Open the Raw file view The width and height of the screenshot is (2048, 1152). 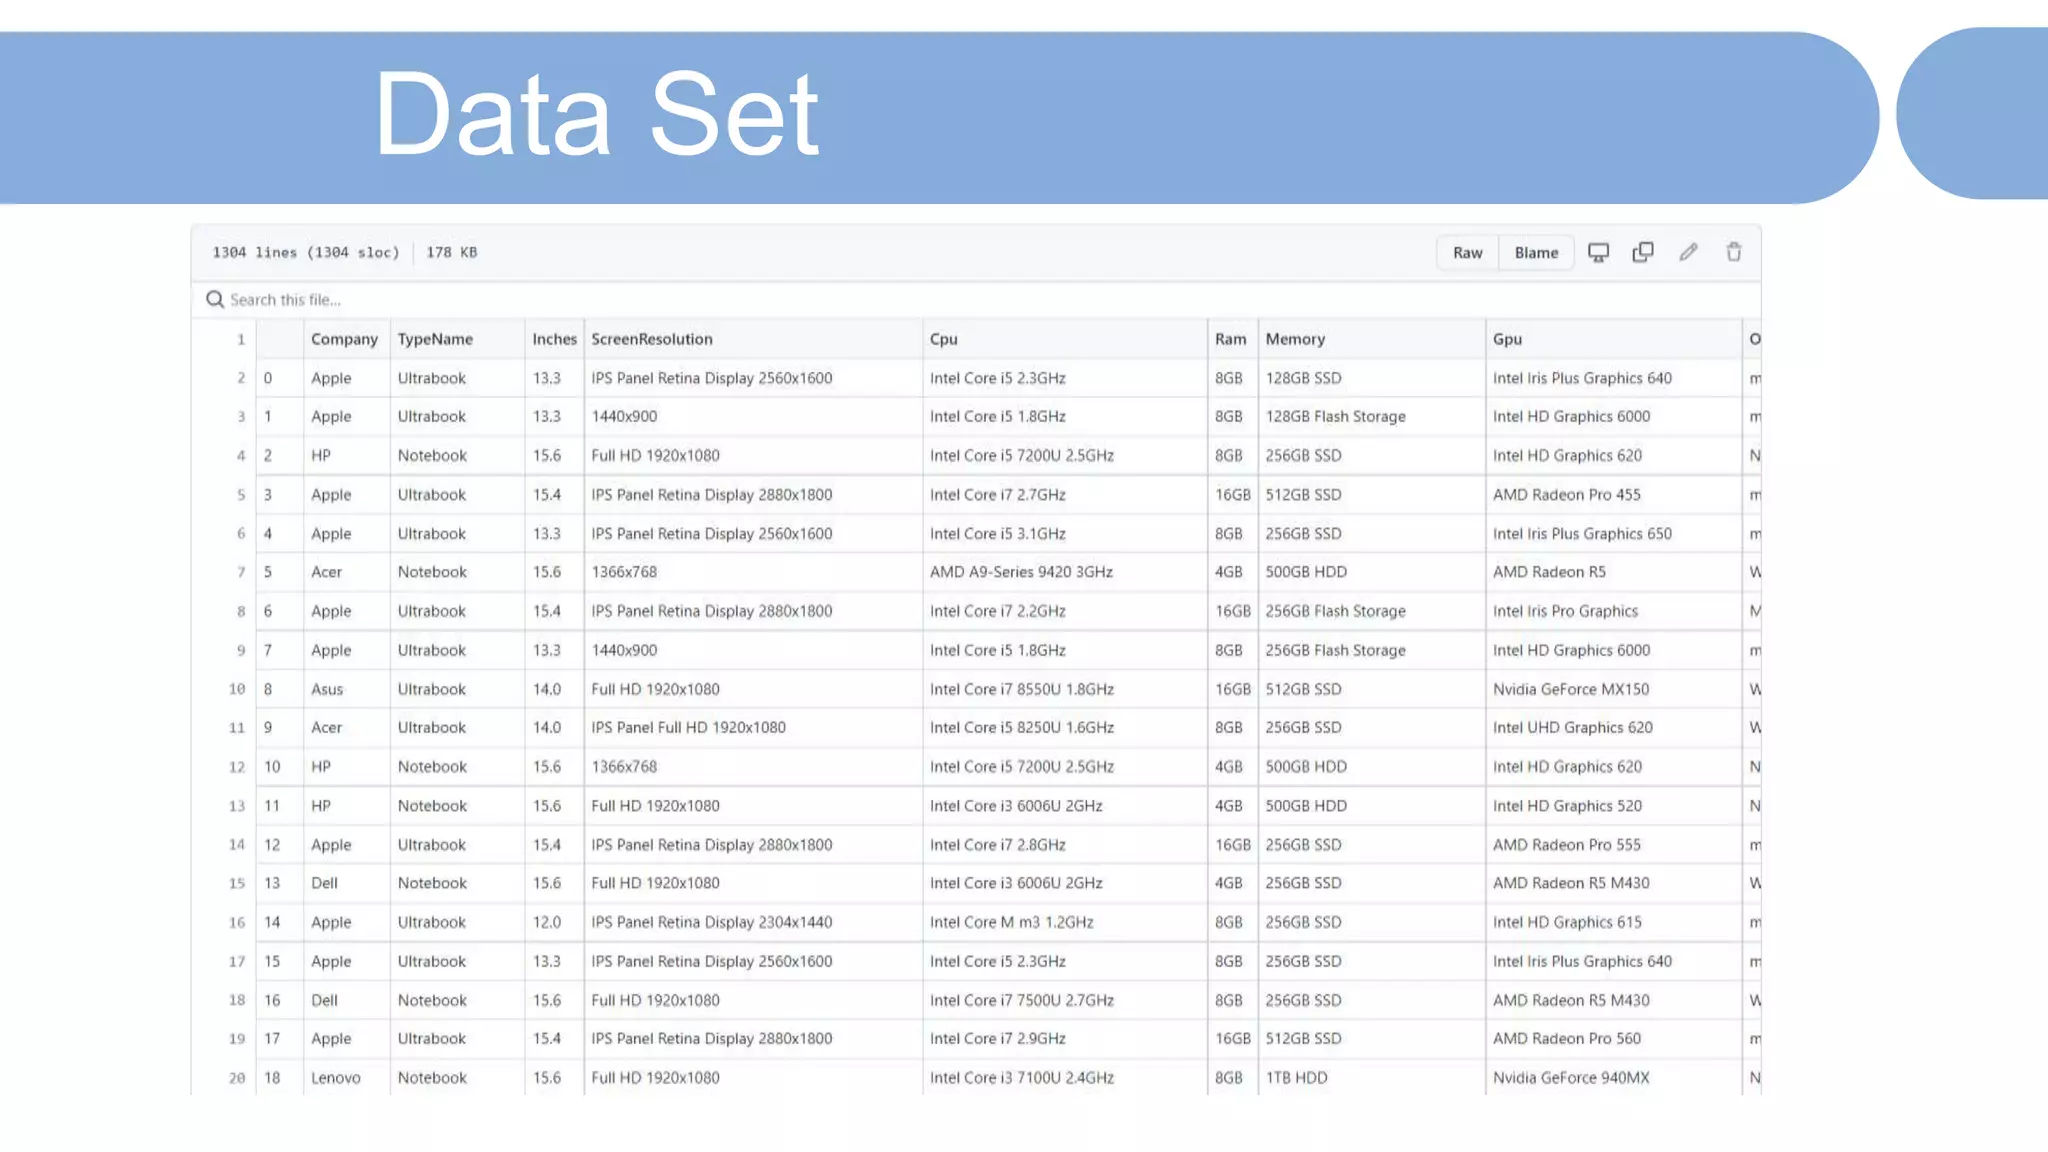(1467, 253)
